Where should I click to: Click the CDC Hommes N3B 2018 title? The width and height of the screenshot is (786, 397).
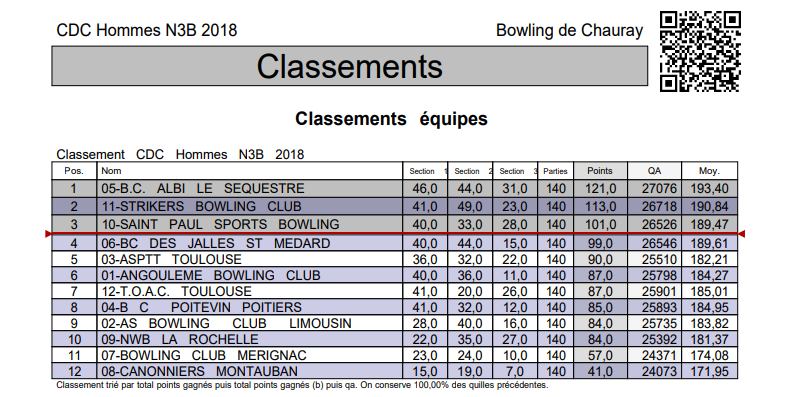point(146,31)
